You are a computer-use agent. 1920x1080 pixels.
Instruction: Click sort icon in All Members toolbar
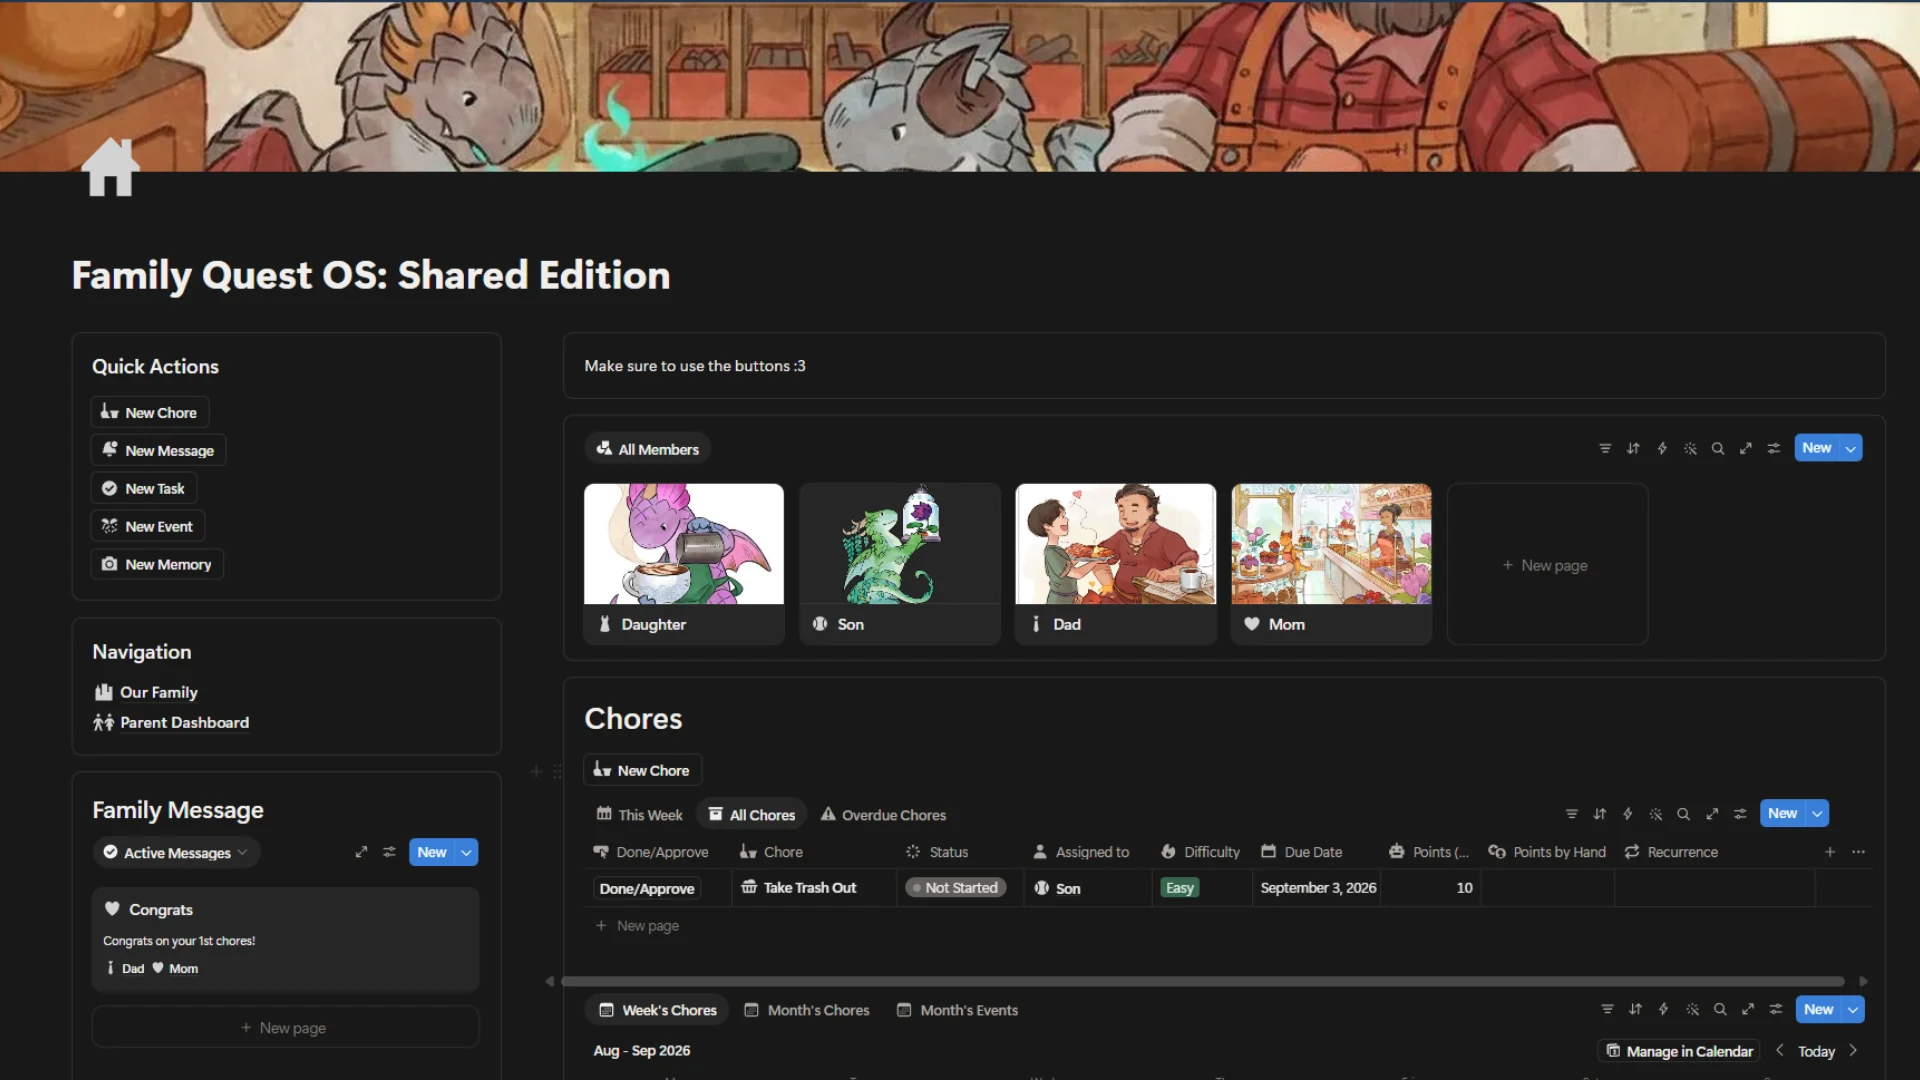pos(1633,449)
